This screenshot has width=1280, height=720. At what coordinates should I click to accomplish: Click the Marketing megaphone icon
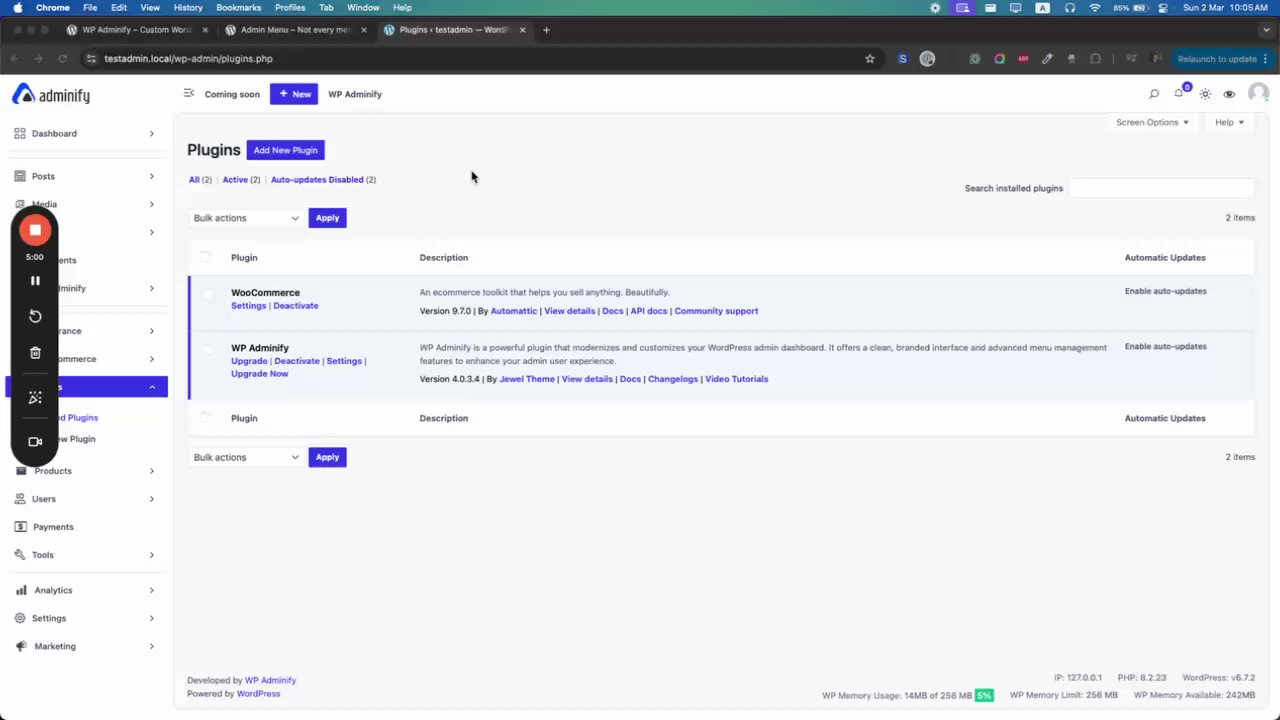[20, 646]
